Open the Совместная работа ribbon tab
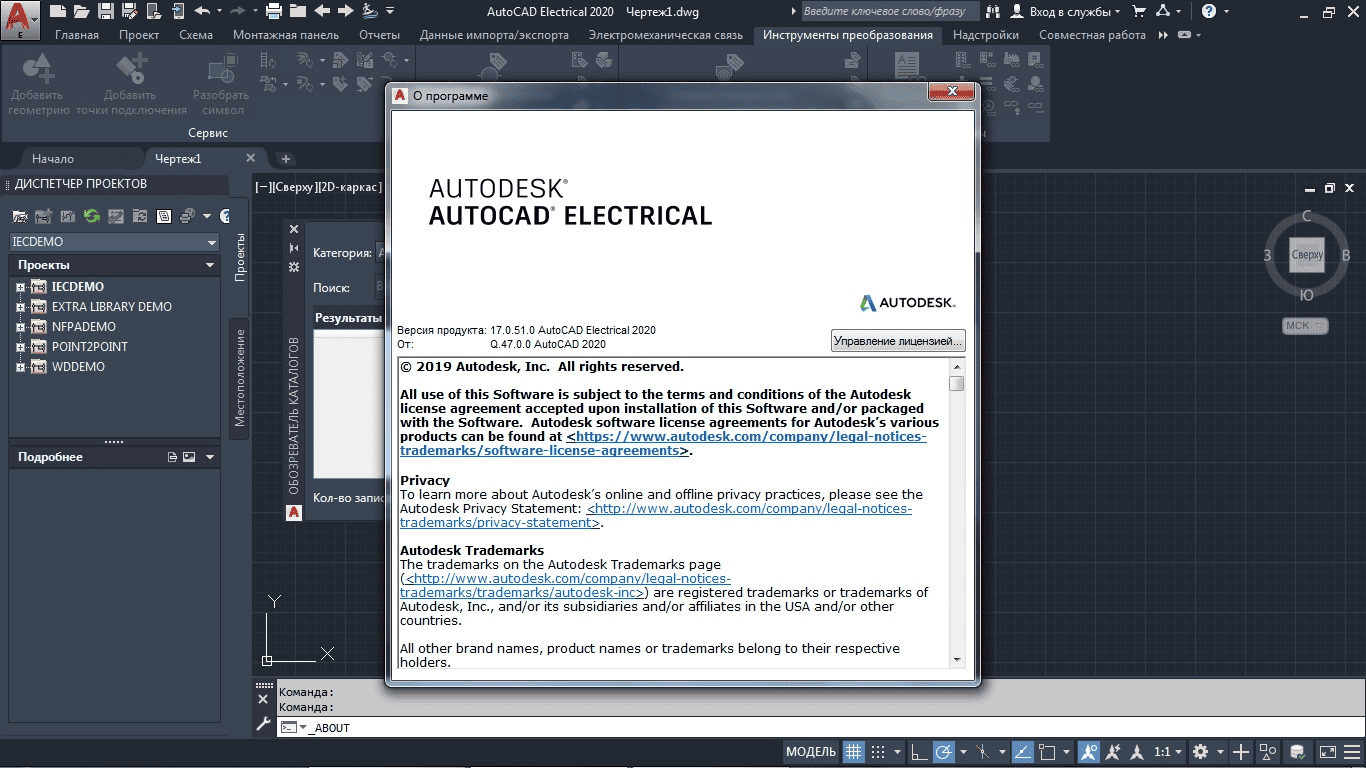 tap(1092, 35)
